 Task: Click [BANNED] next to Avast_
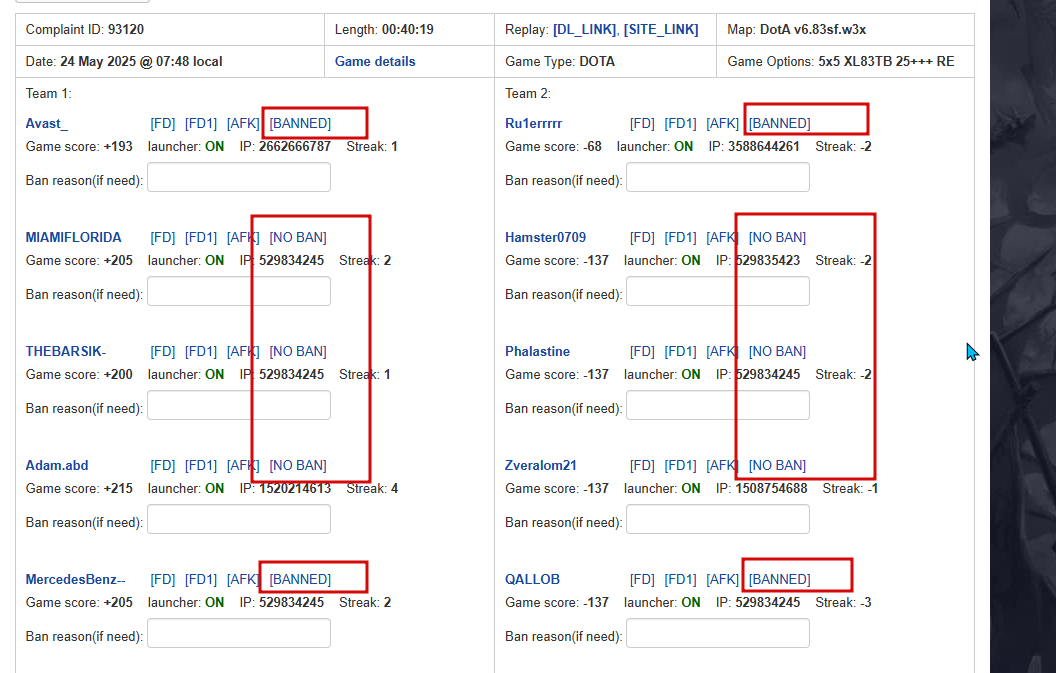[x=300, y=123]
